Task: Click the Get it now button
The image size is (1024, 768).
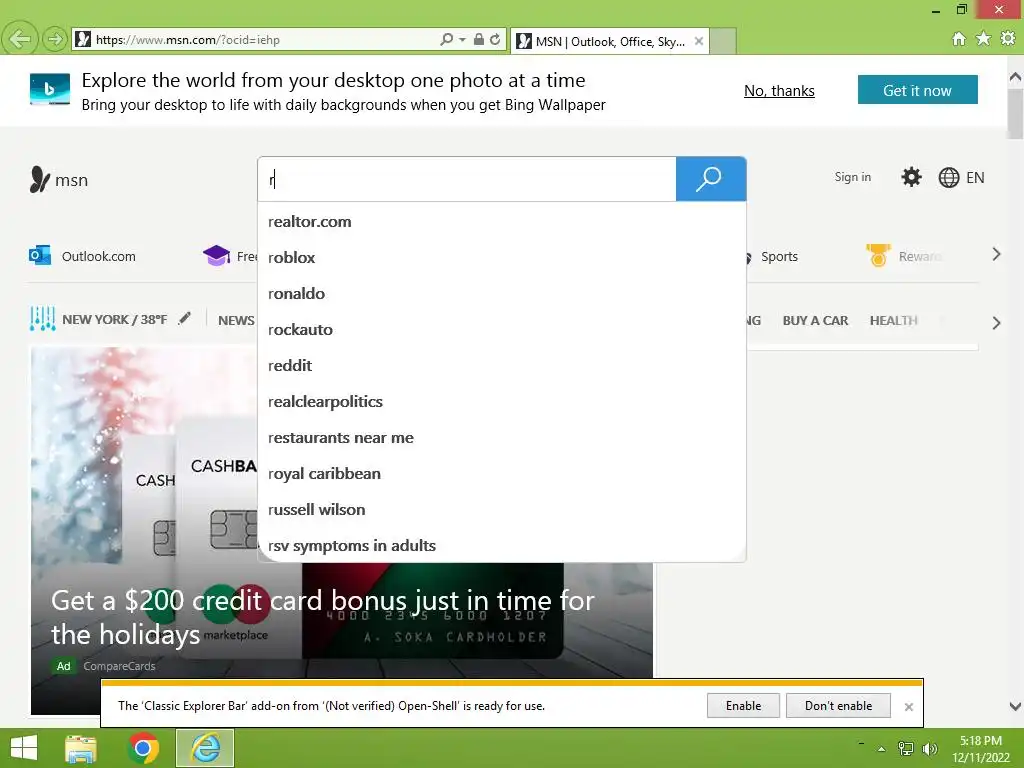Action: click(x=918, y=90)
